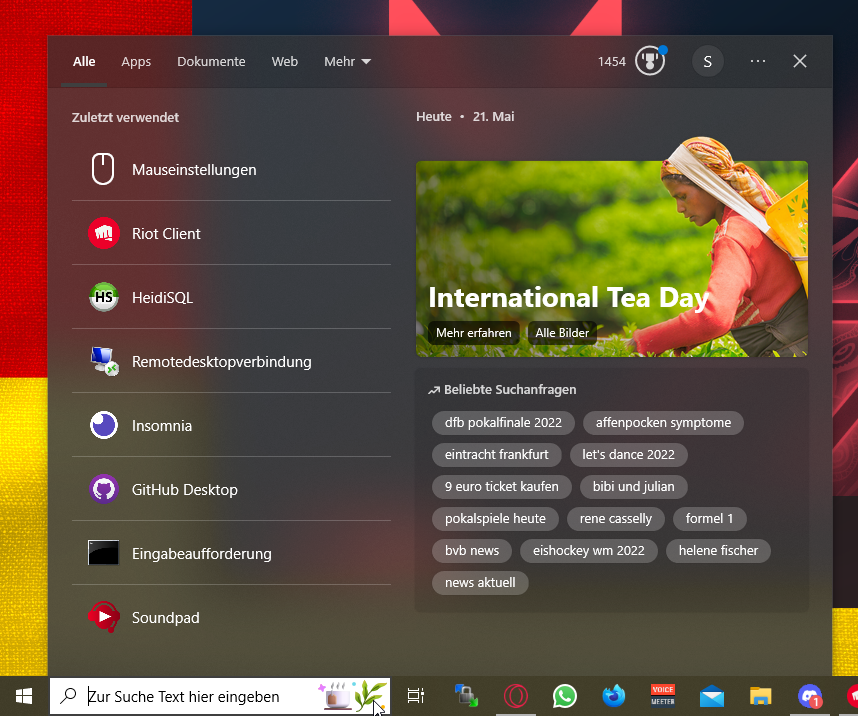Launch Opera browser from the taskbar
The image size is (858, 716).
tap(516, 696)
